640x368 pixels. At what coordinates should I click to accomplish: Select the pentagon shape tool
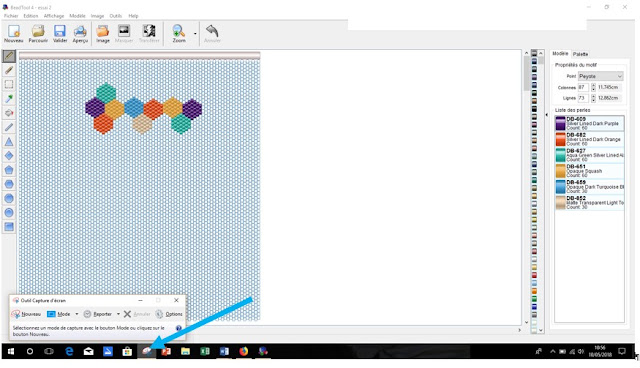(9, 170)
